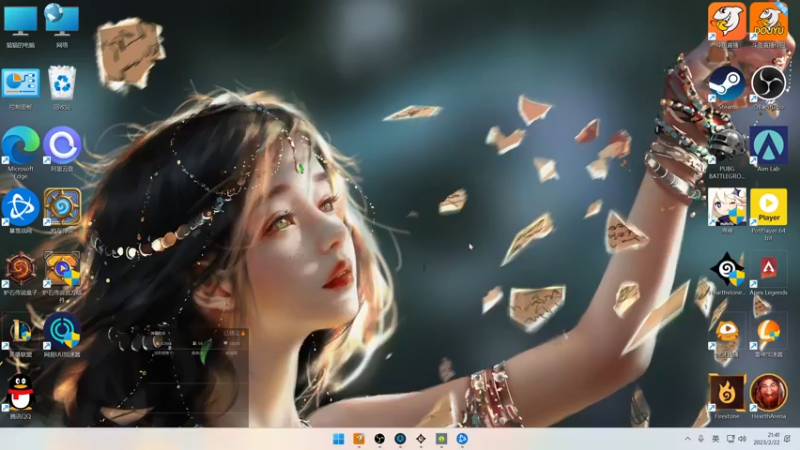Open the Leishen accelerator orange icon

768,332
